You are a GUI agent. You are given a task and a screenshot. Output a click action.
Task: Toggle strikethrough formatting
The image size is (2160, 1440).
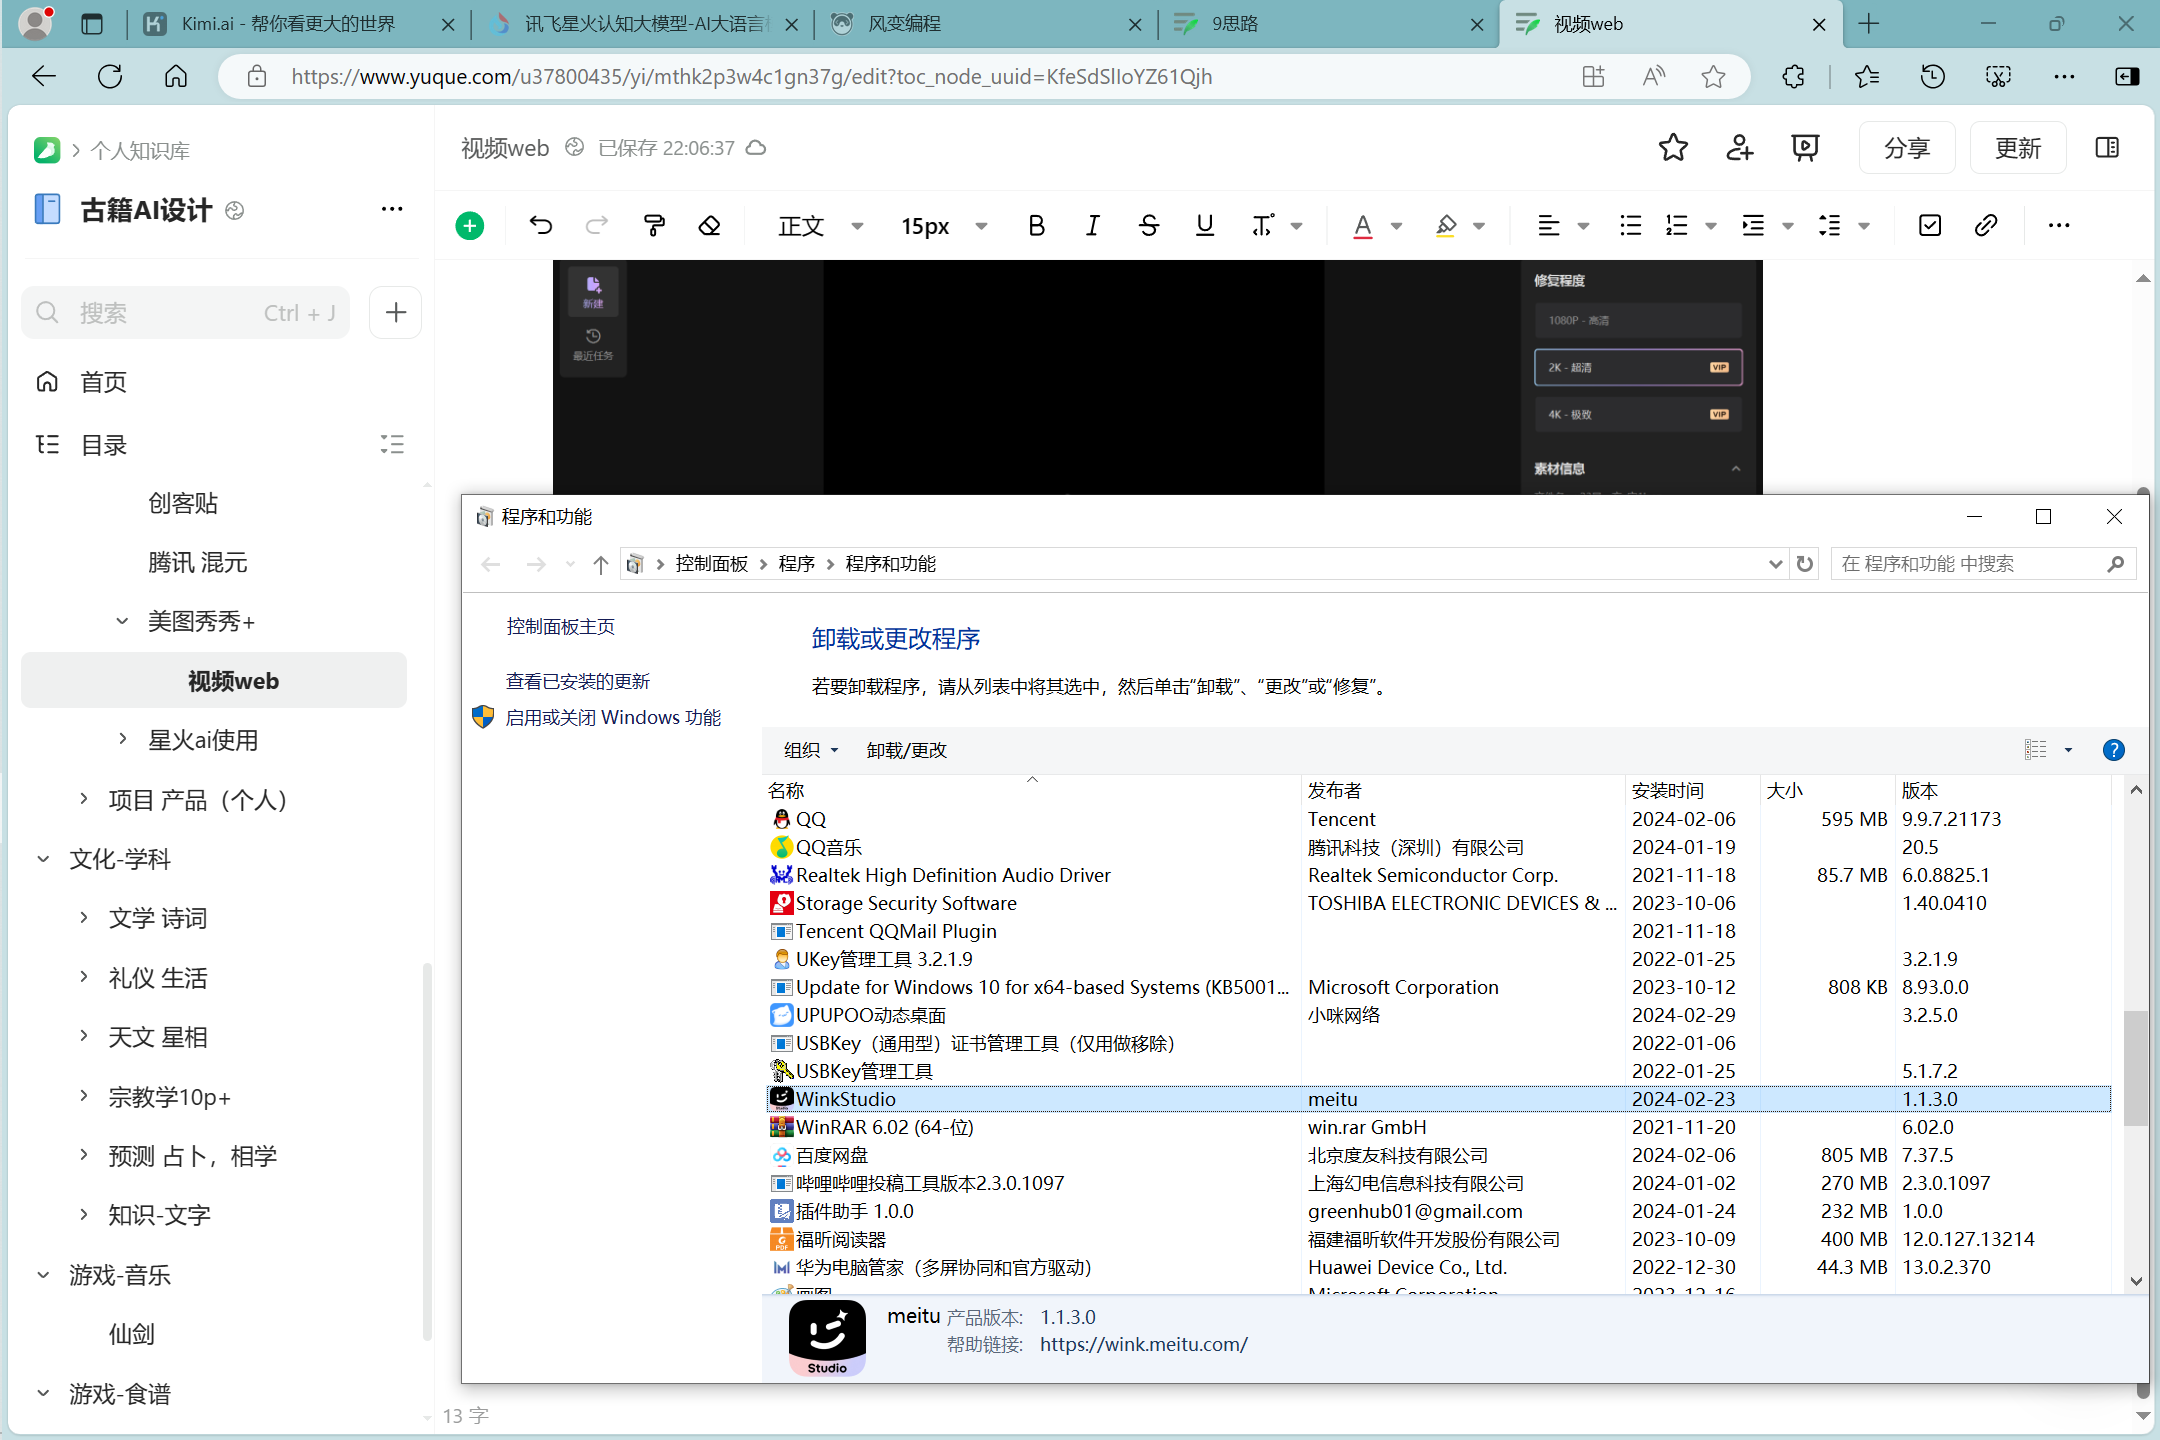[1148, 226]
